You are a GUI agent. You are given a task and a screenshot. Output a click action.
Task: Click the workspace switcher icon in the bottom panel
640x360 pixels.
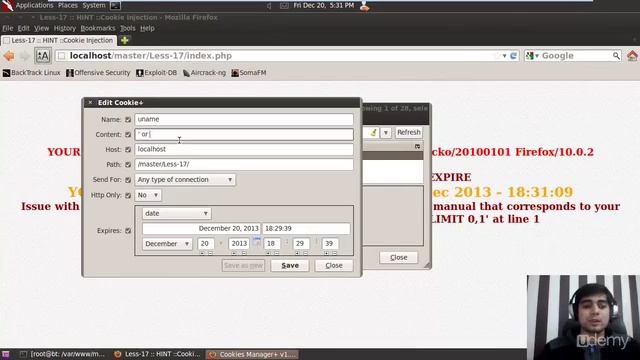point(5,354)
